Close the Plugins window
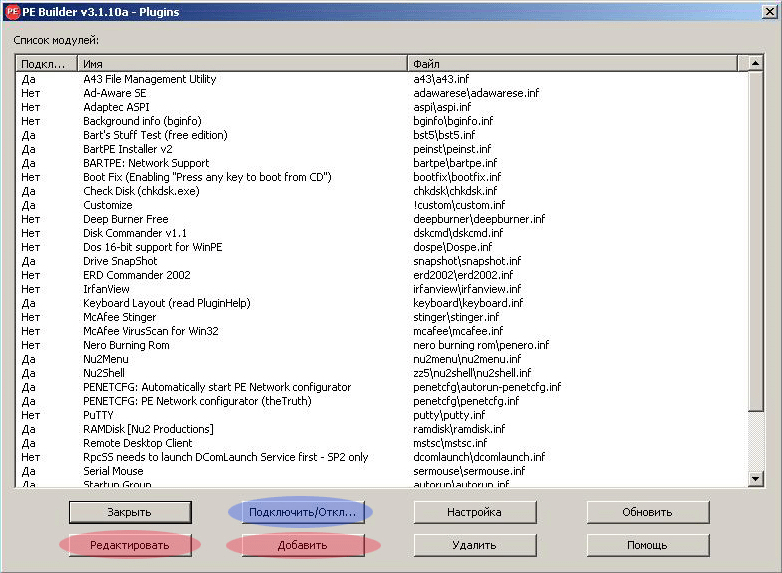Viewport: 782px width, 573px height. [770, 11]
